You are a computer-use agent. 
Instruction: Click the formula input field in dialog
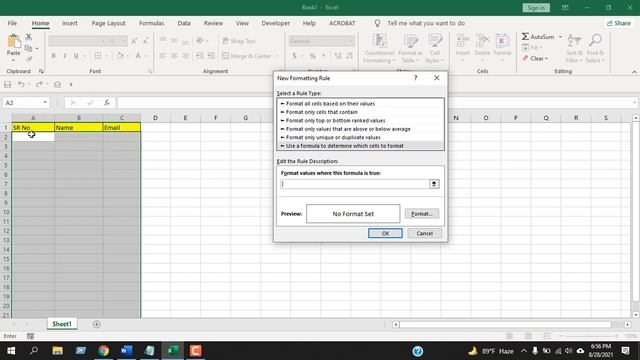pyautogui.click(x=354, y=184)
